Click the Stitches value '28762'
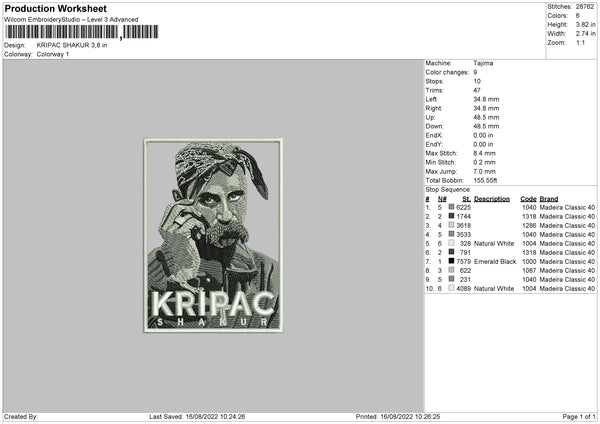The height and width of the screenshot is (424, 600). point(585,7)
